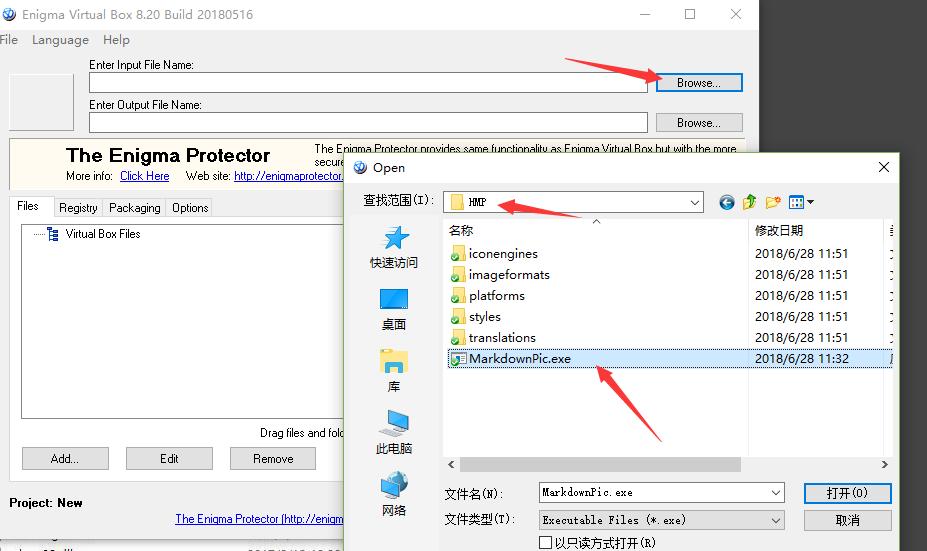Open the Click Here link
927x551 pixels.
[x=145, y=176]
